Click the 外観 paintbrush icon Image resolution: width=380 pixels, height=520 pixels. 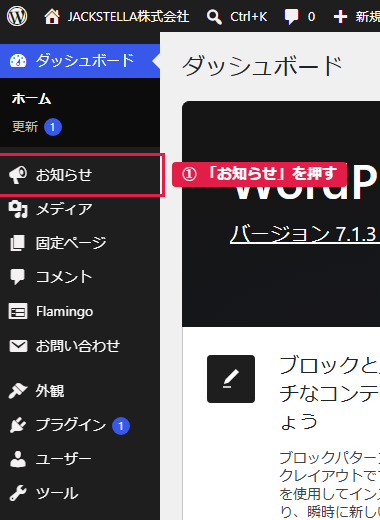click(x=18, y=391)
